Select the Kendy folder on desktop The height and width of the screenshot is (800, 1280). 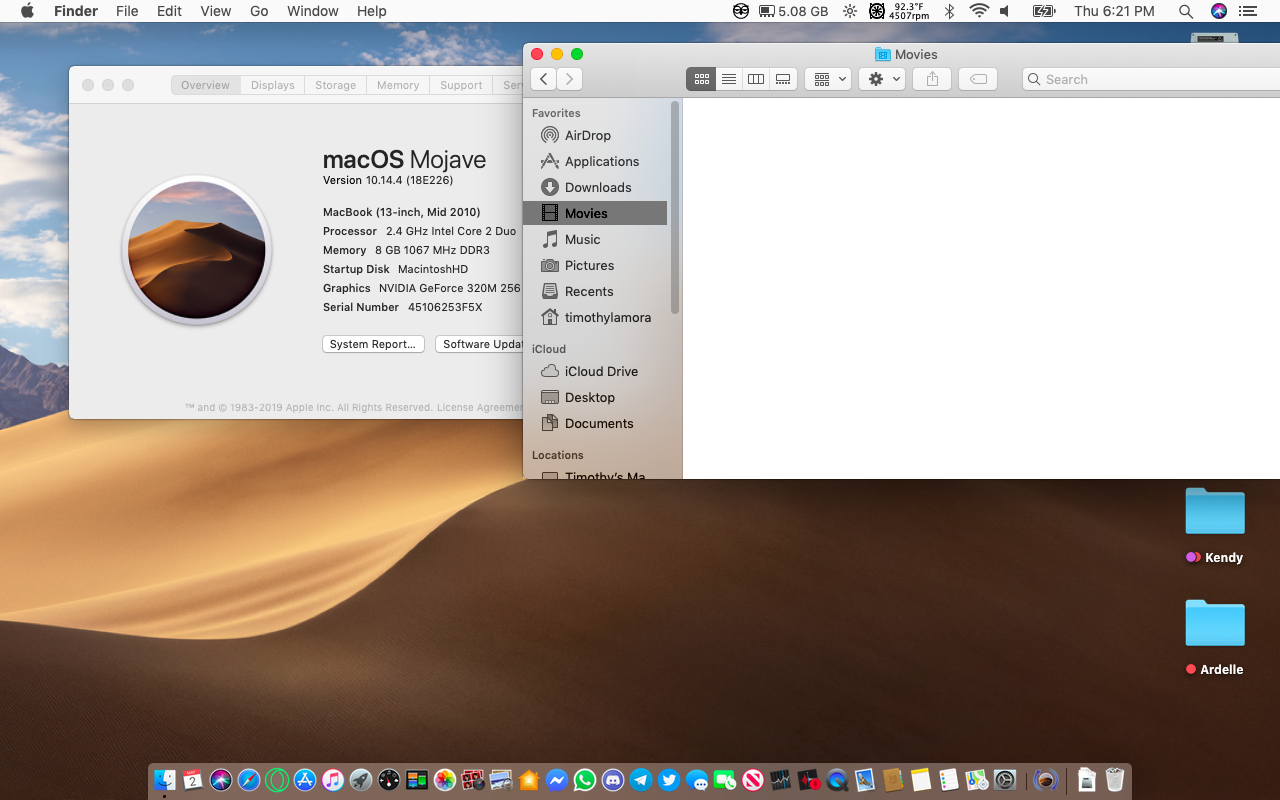click(1215, 525)
